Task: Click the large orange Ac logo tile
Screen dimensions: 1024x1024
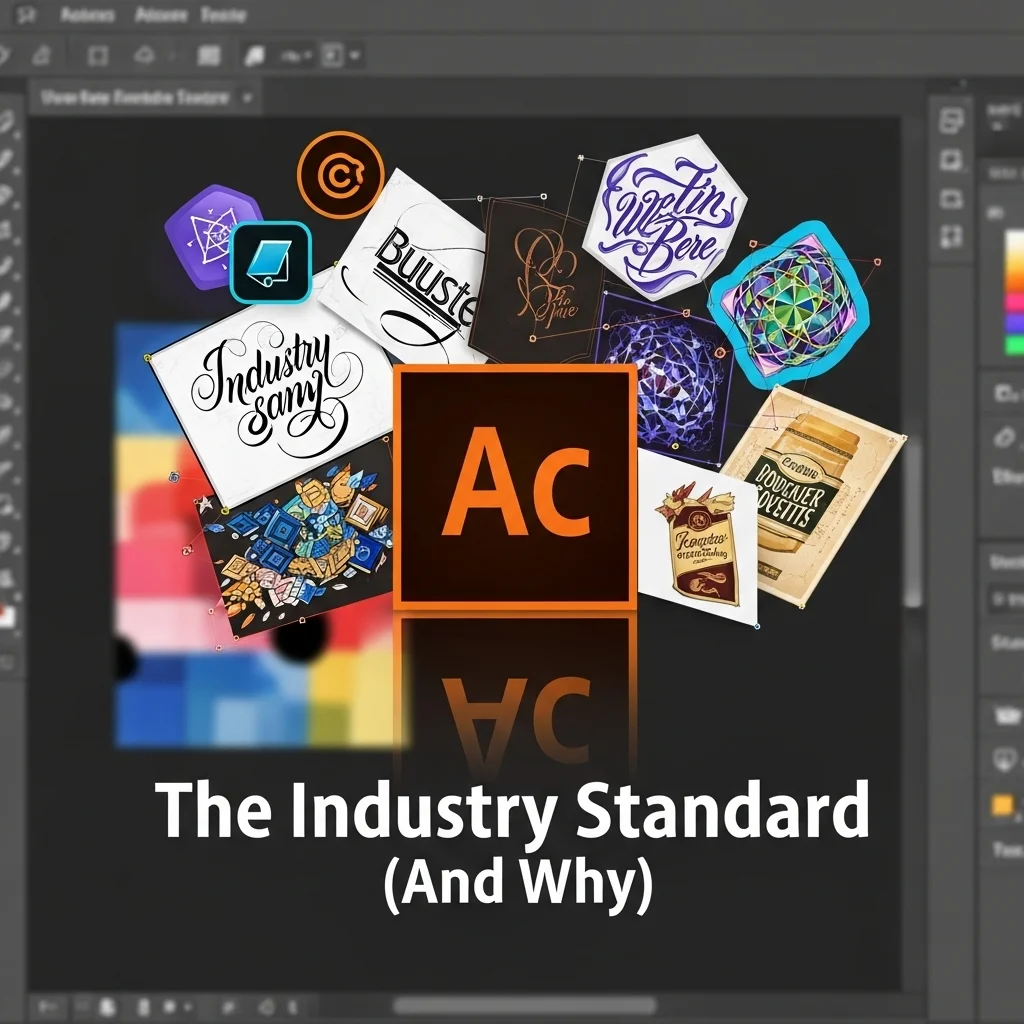Action: pos(515,487)
